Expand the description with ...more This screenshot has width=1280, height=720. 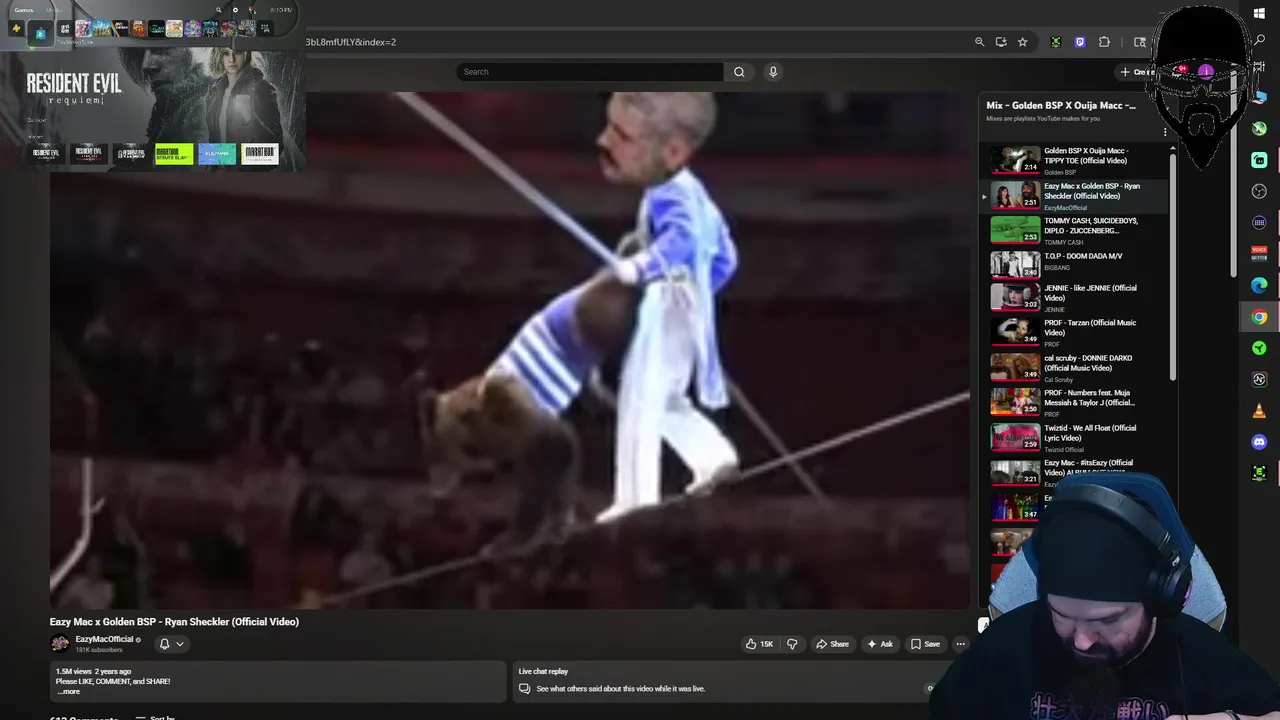(68, 691)
